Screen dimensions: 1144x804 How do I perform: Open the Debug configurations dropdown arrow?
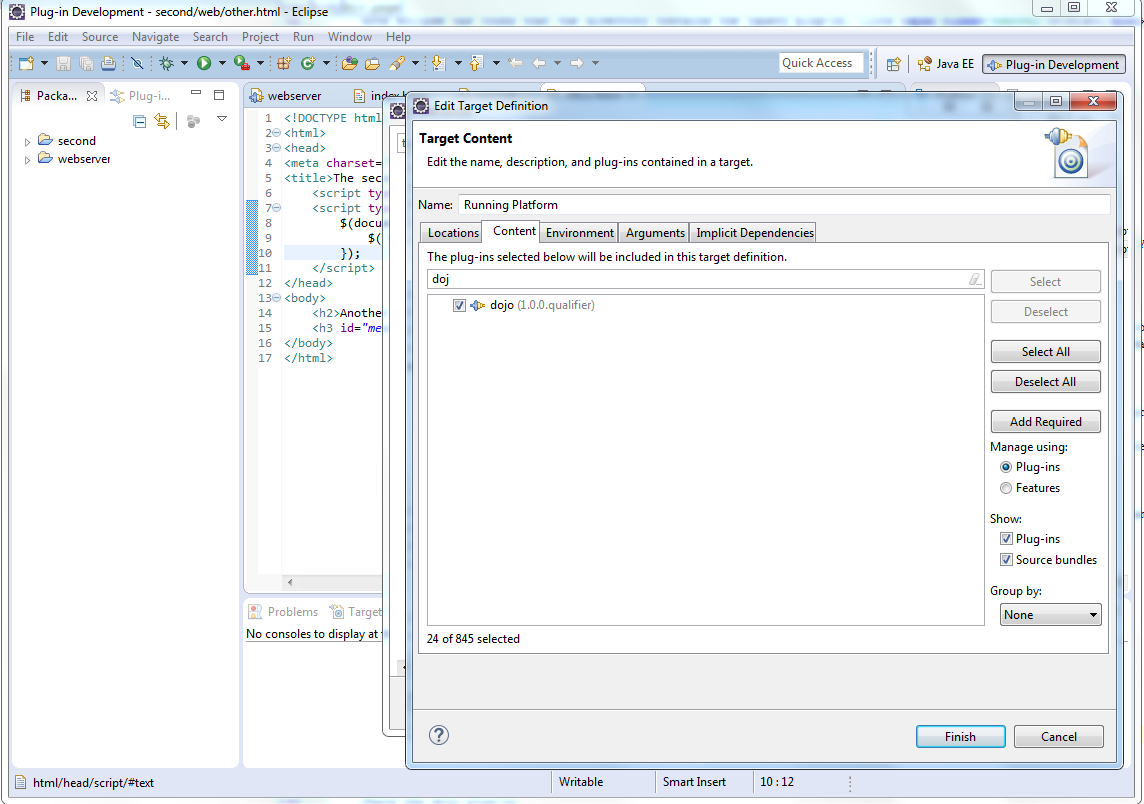pos(184,63)
